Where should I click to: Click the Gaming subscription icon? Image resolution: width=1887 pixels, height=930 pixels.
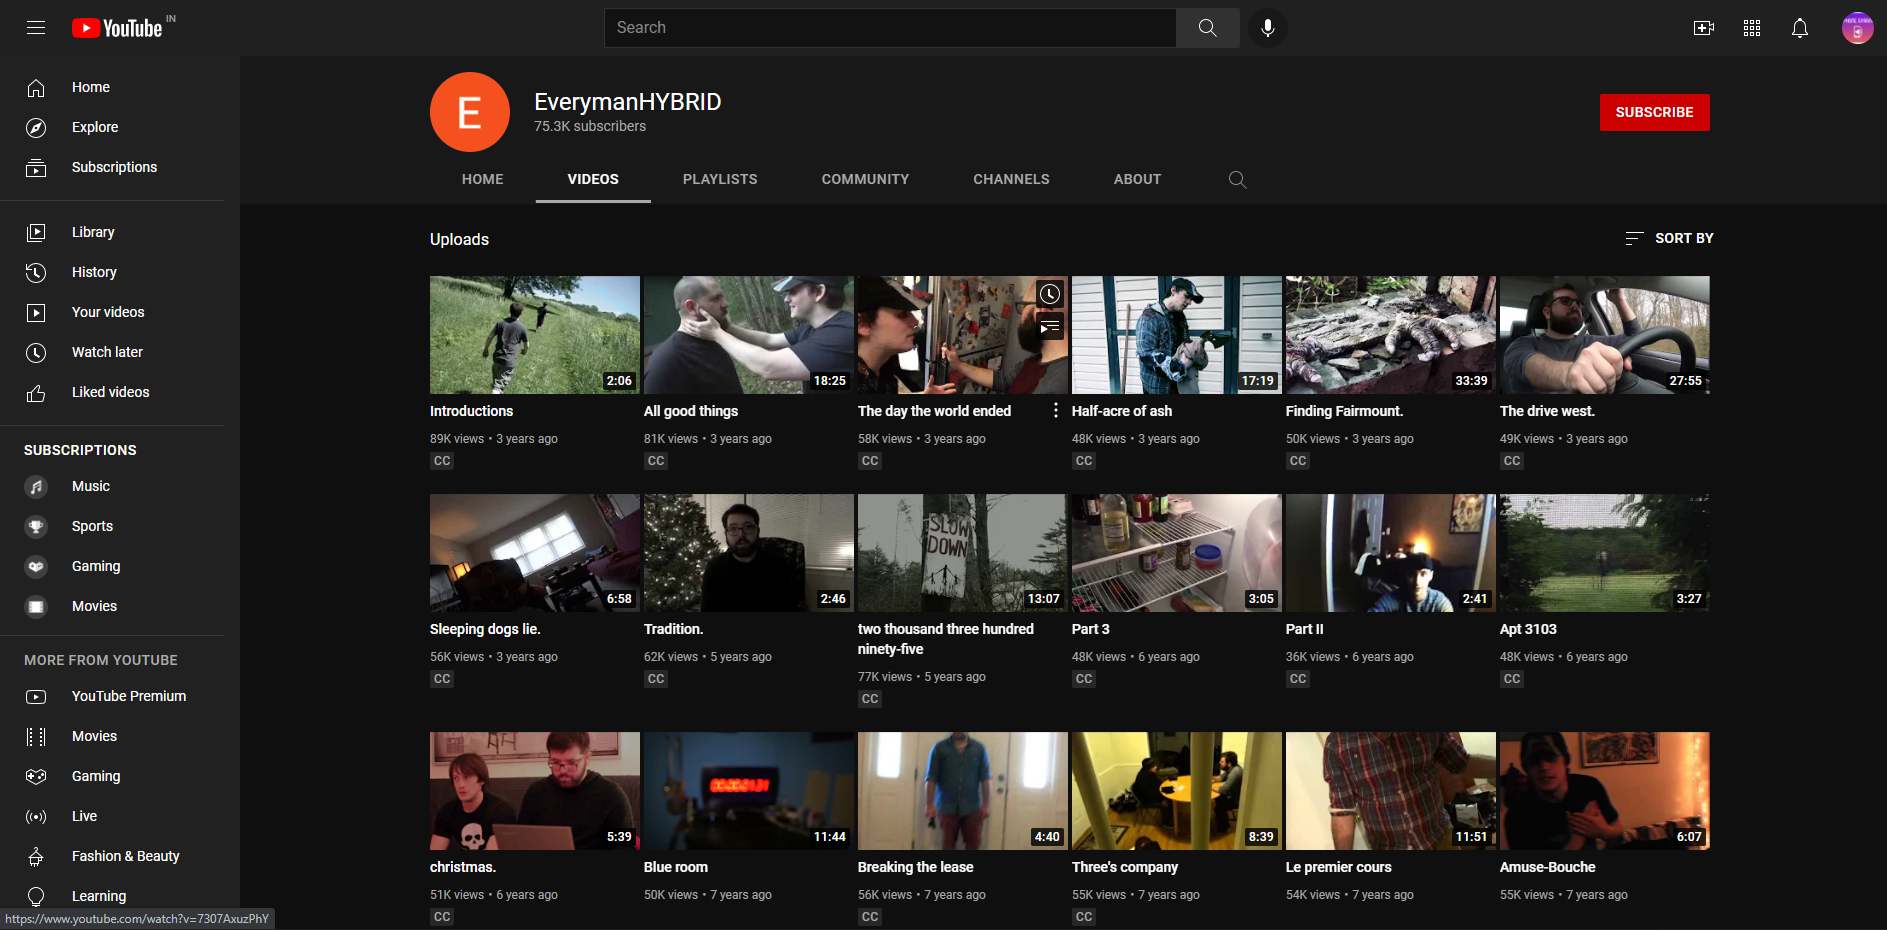[x=36, y=567]
